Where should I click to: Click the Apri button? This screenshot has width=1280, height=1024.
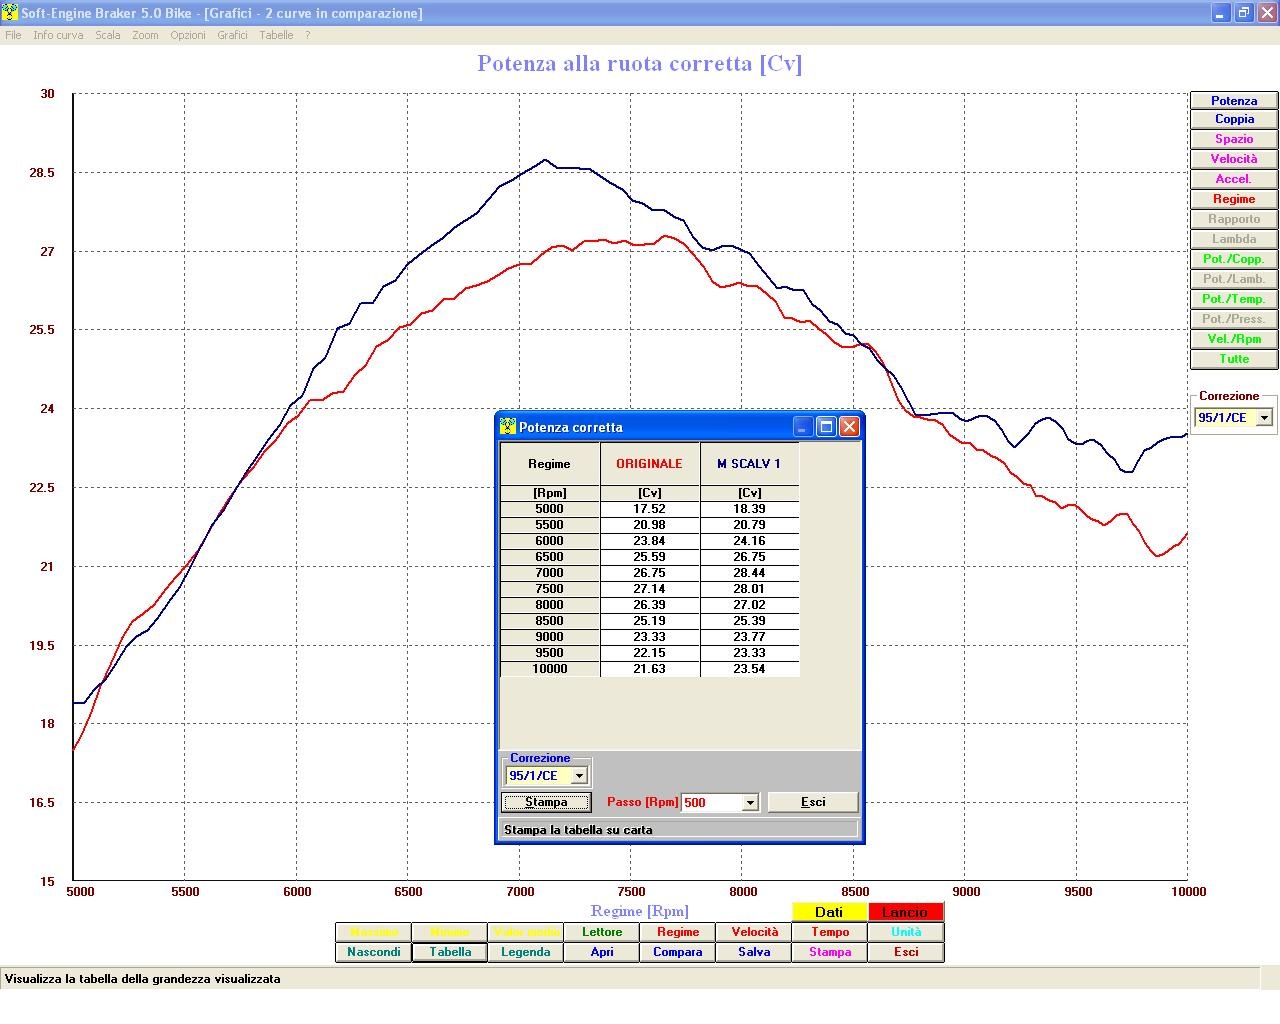pyautogui.click(x=602, y=952)
